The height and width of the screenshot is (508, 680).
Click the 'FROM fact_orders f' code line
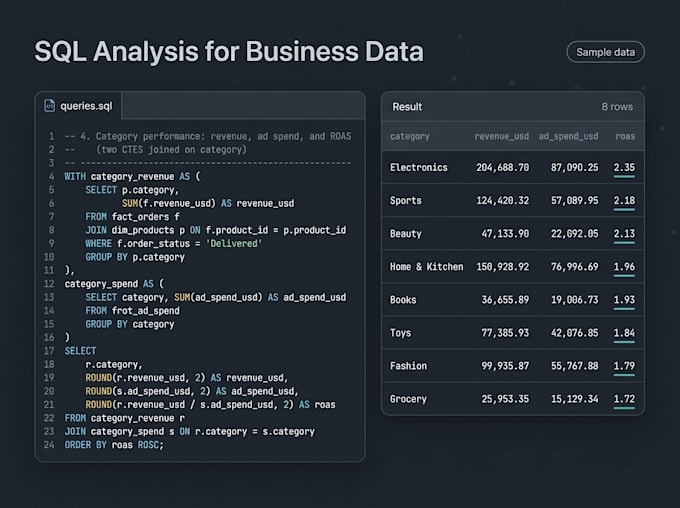tap(132, 216)
